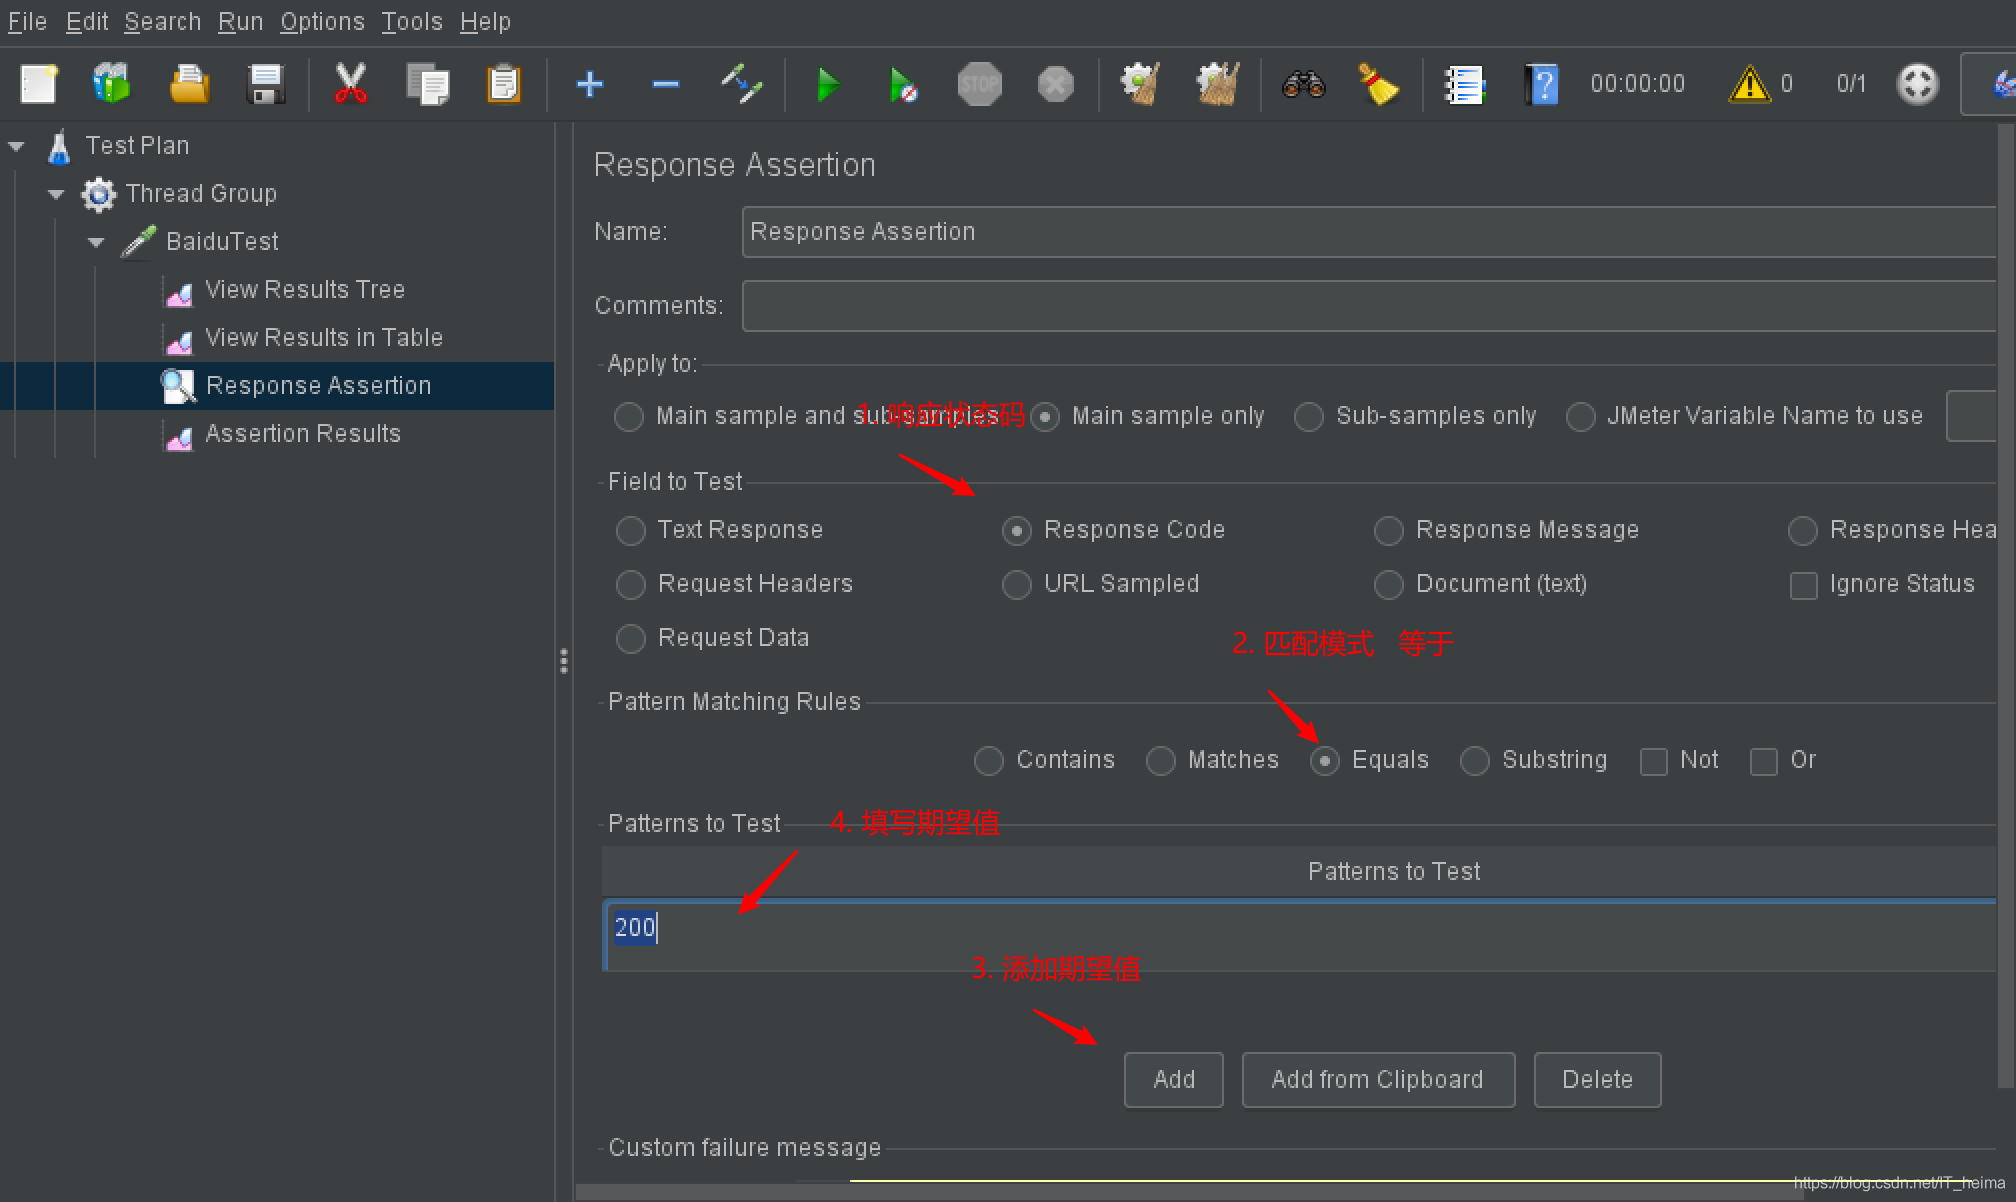Viewport: 2016px width, 1202px height.
Task: Toggle the Not checkbox
Action: 1654,761
